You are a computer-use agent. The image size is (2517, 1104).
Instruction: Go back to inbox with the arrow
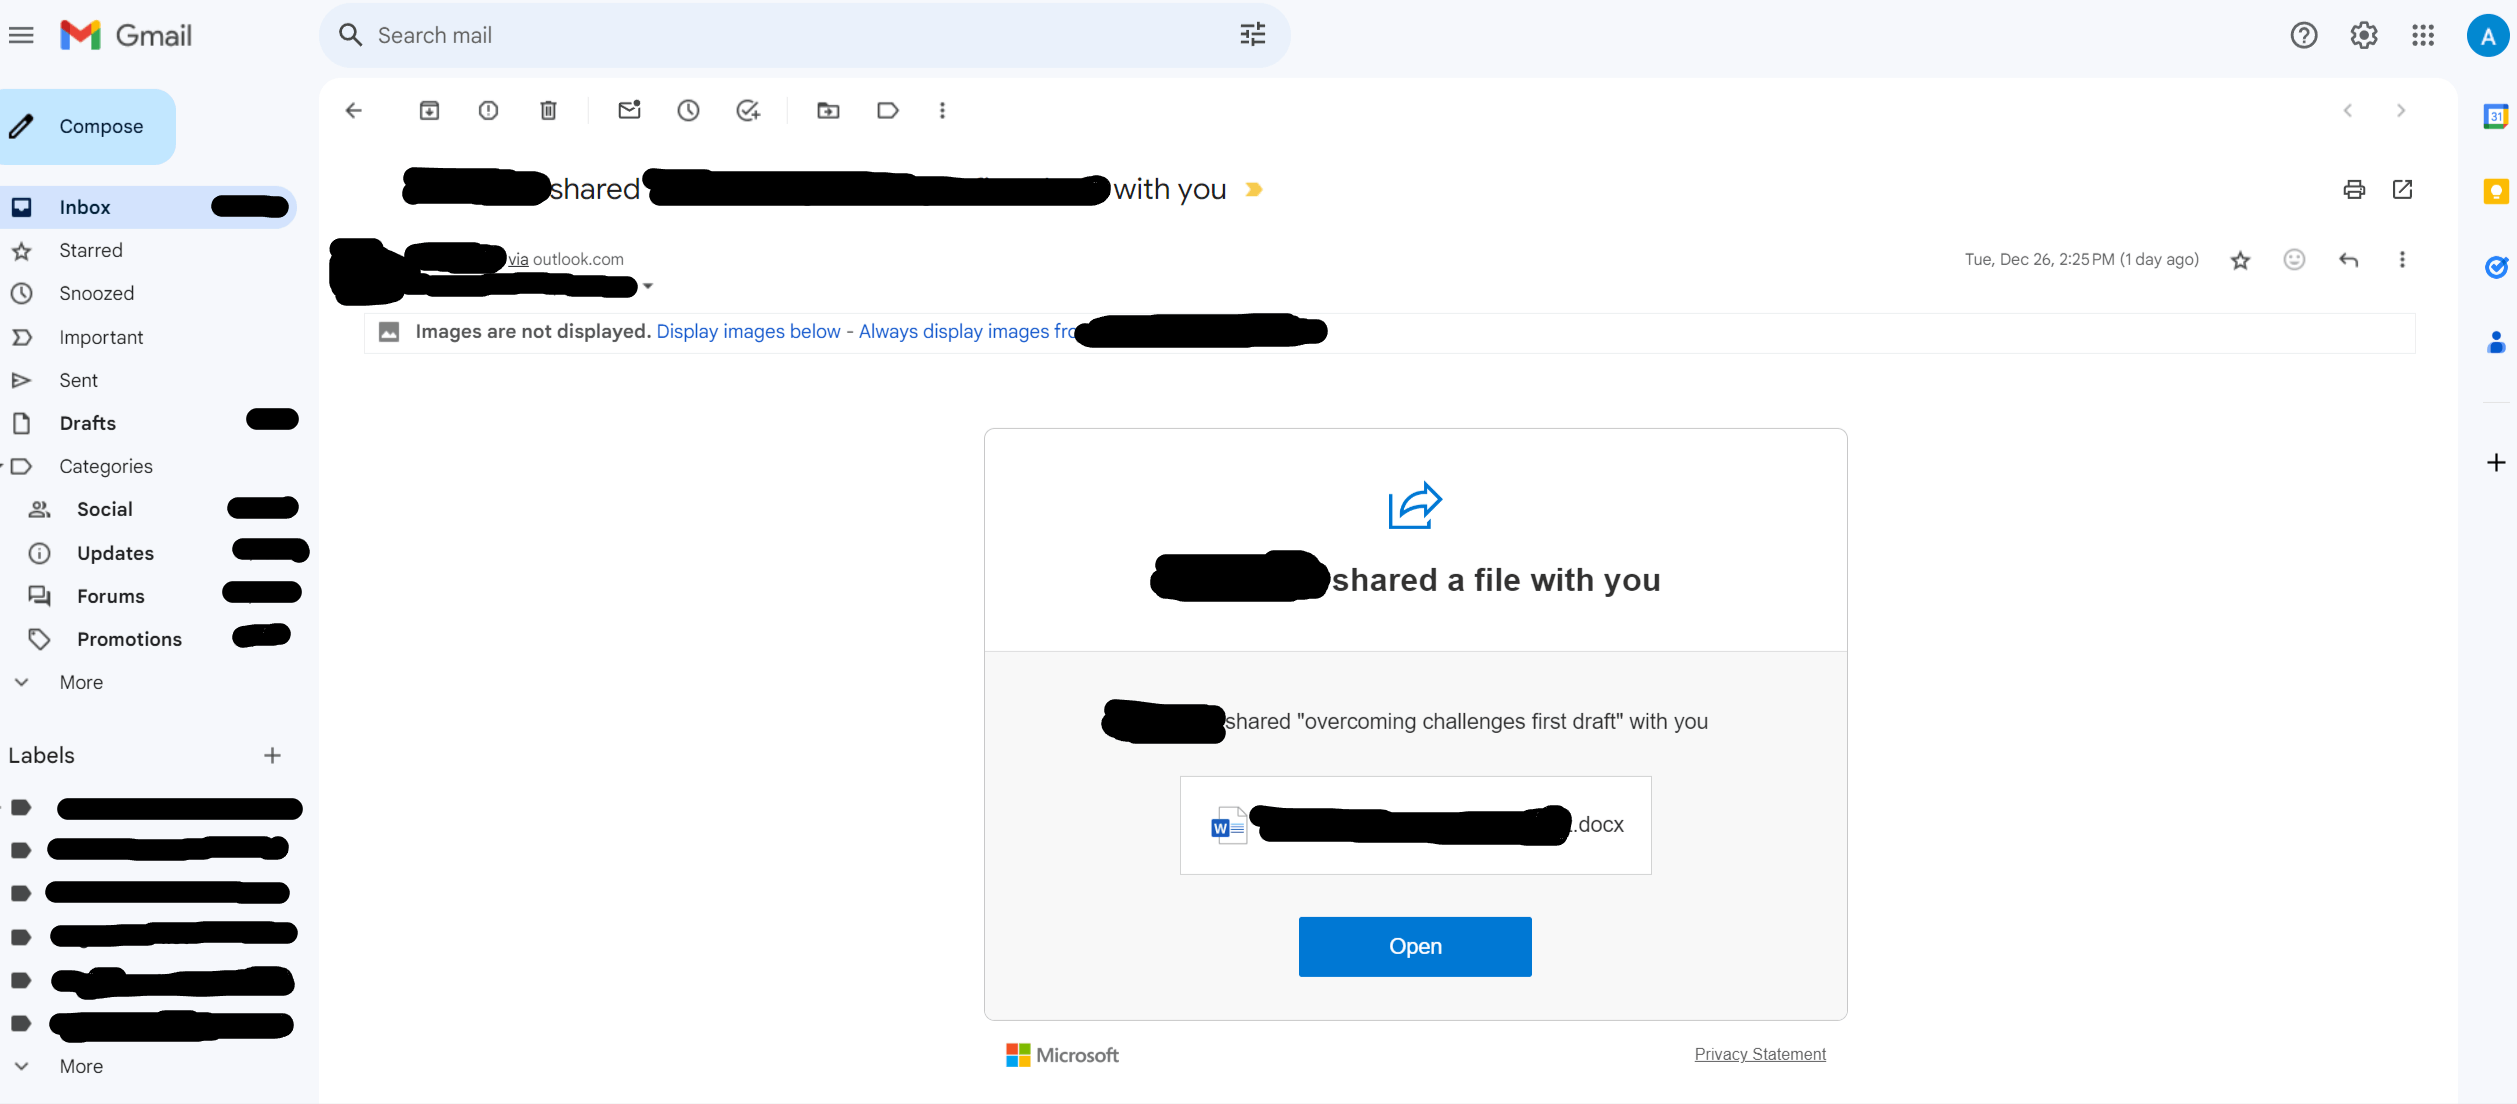tap(353, 111)
